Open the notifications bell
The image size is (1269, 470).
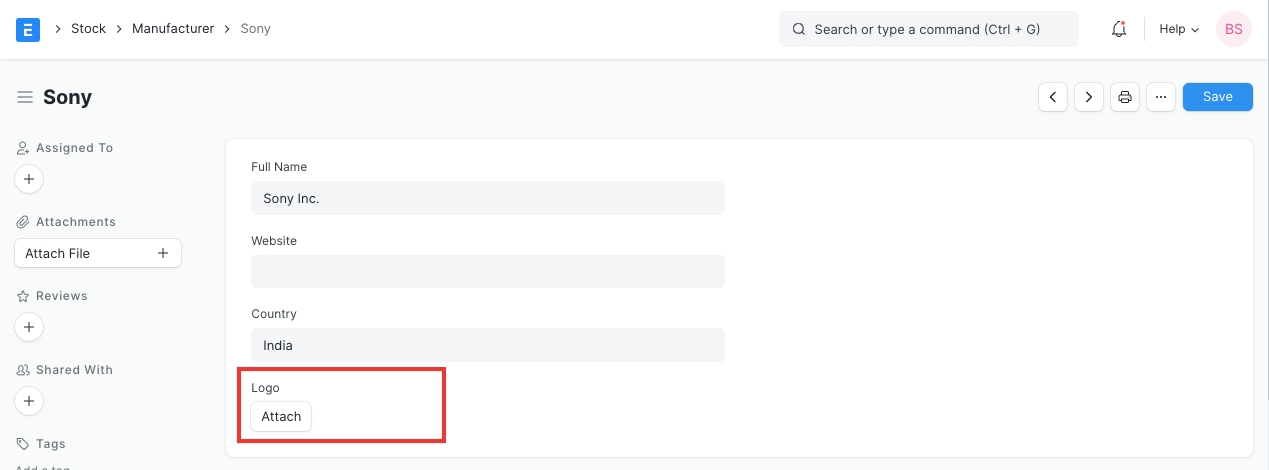[1119, 29]
